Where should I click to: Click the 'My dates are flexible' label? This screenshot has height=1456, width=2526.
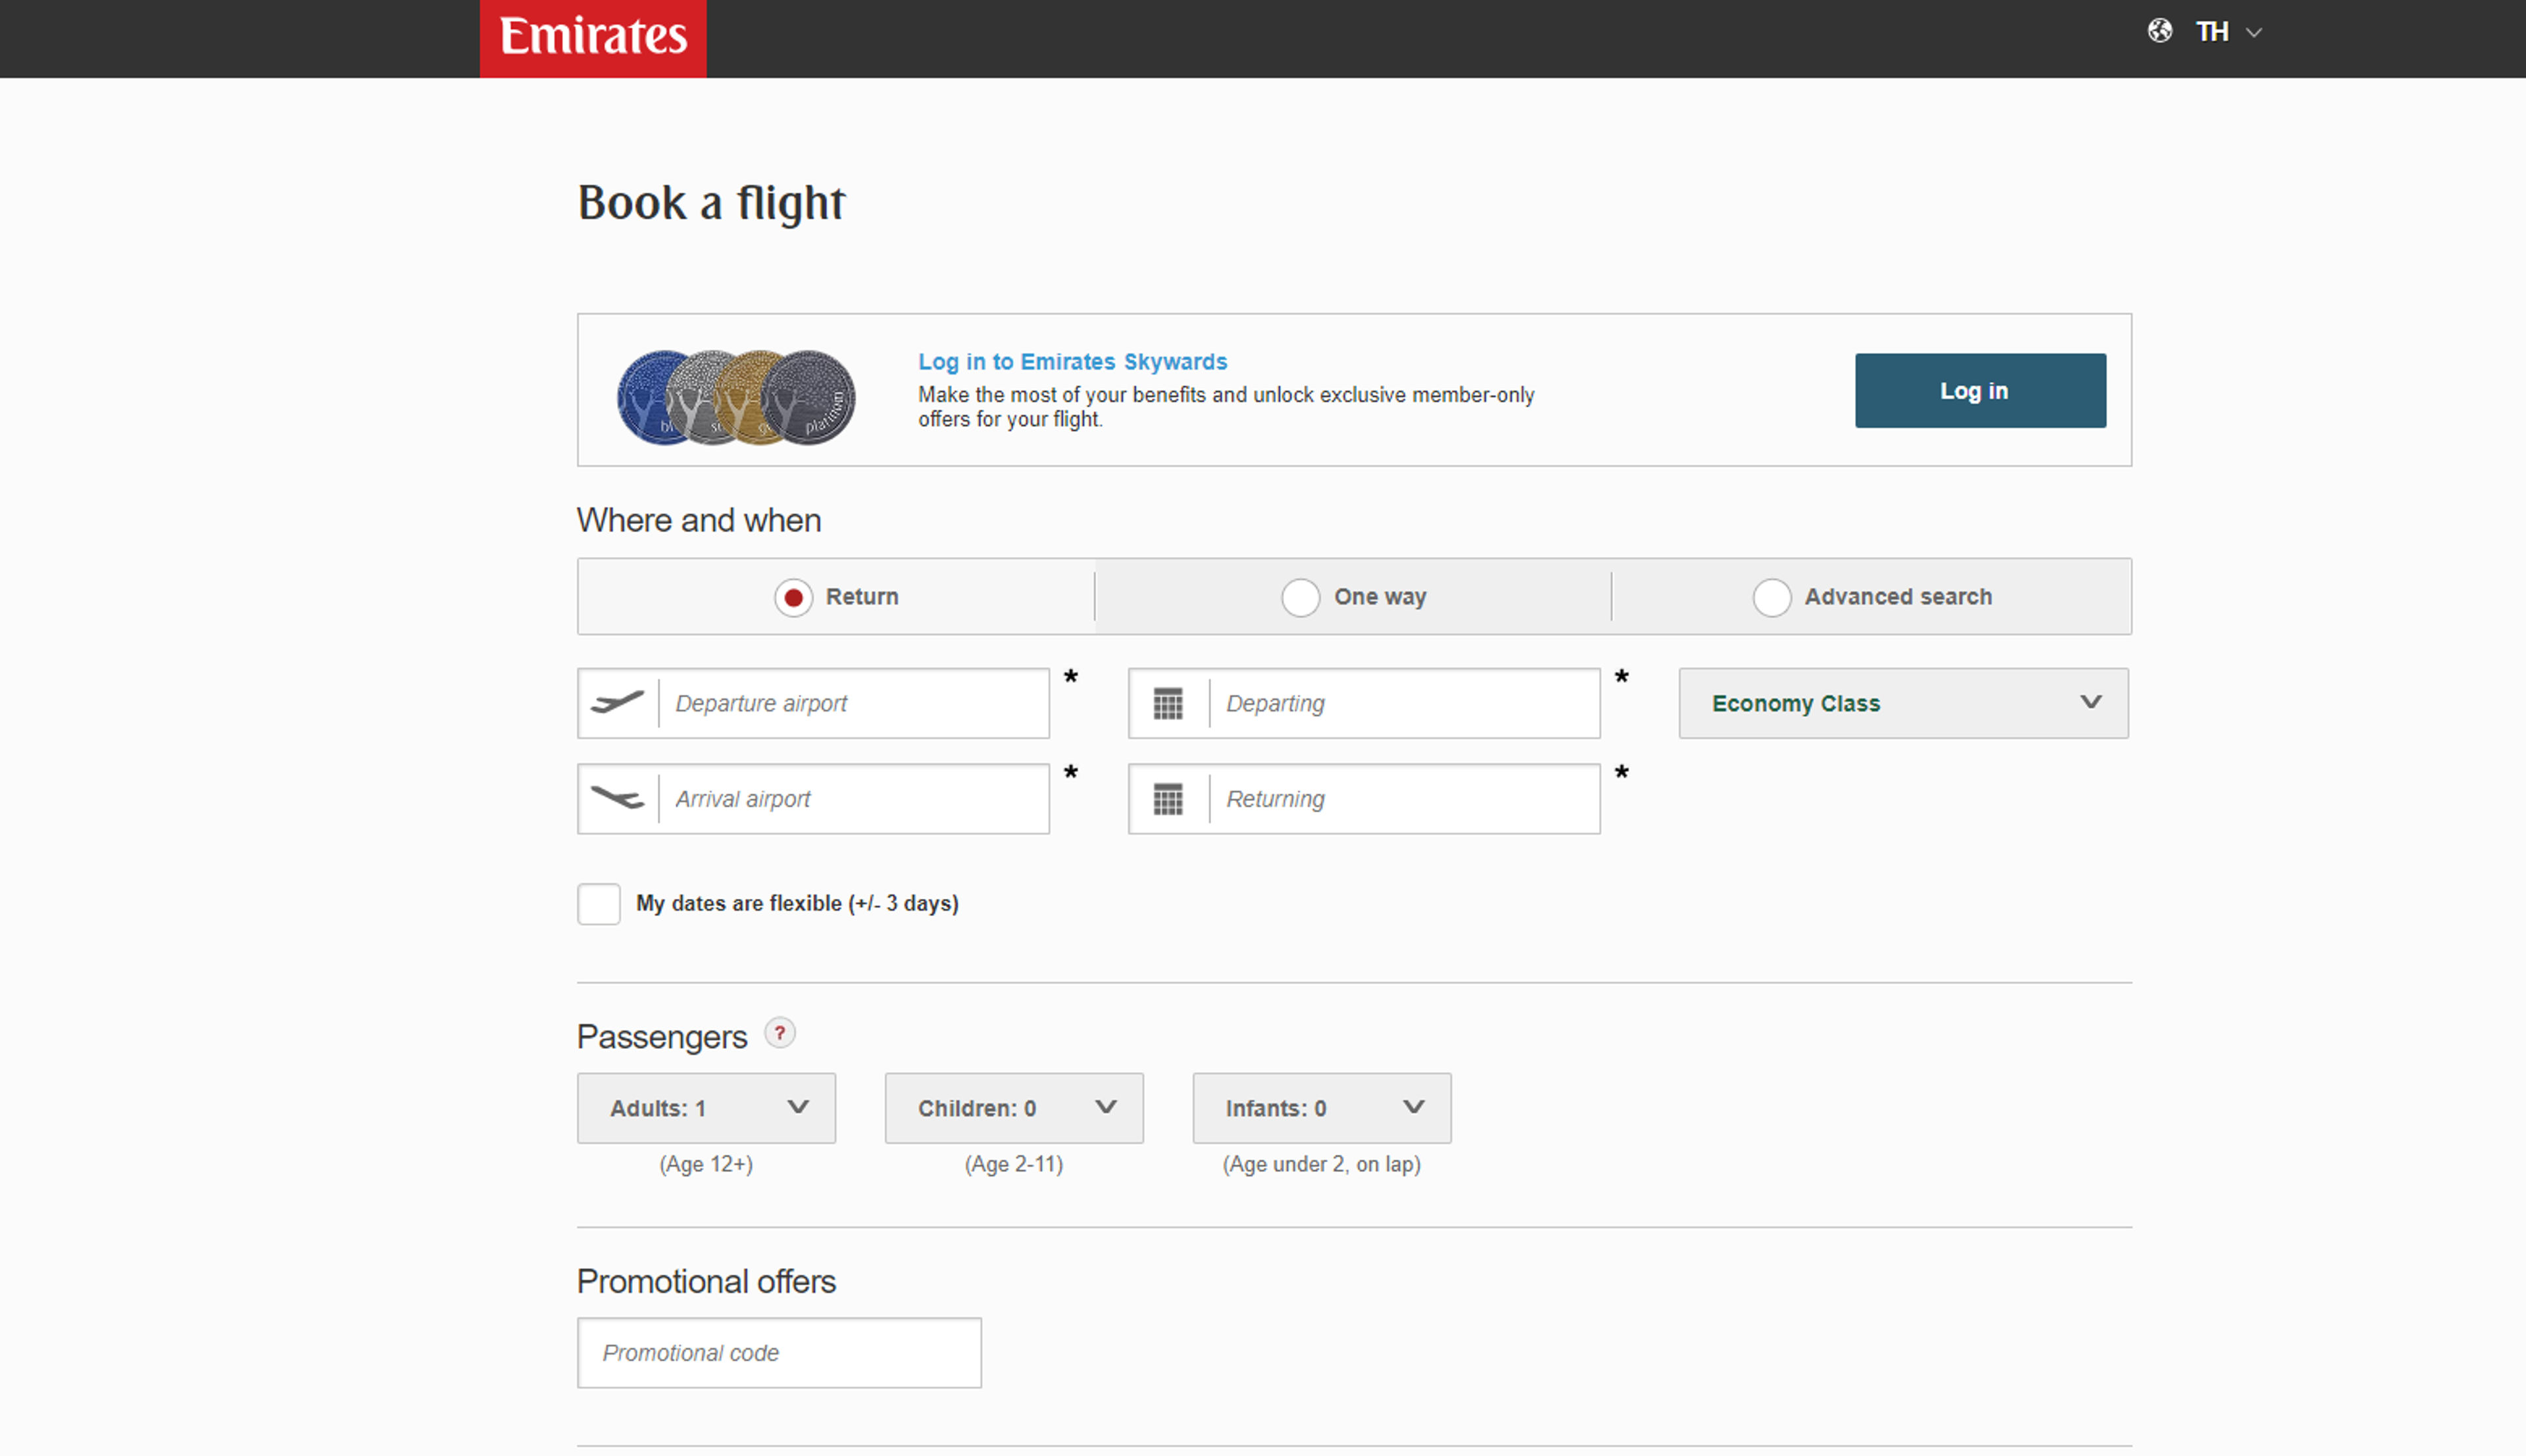(x=797, y=903)
